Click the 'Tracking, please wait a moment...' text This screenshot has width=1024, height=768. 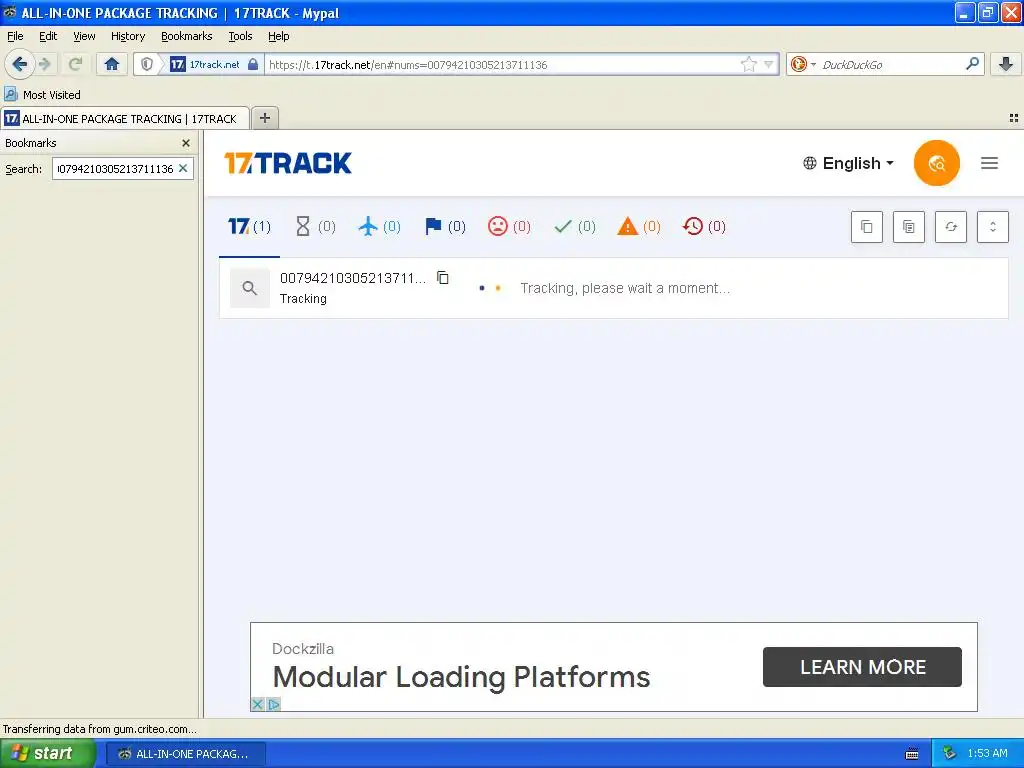coord(625,288)
